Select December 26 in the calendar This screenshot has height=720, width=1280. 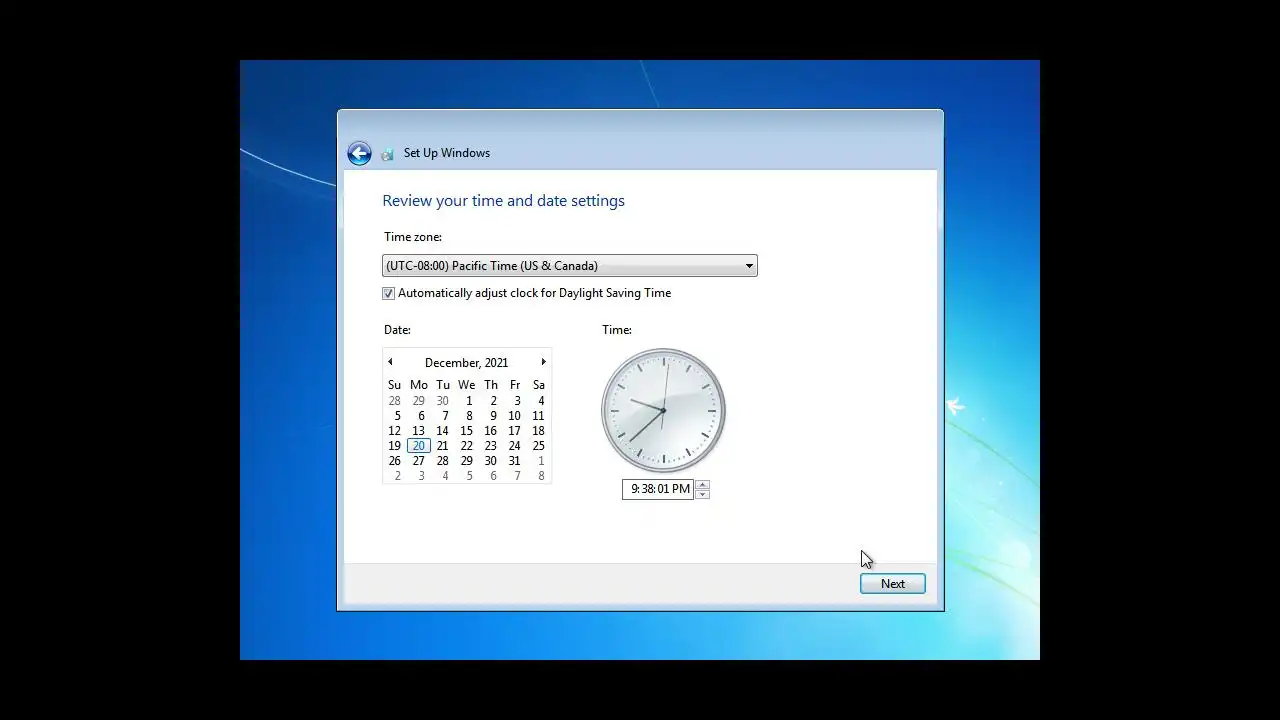click(395, 461)
